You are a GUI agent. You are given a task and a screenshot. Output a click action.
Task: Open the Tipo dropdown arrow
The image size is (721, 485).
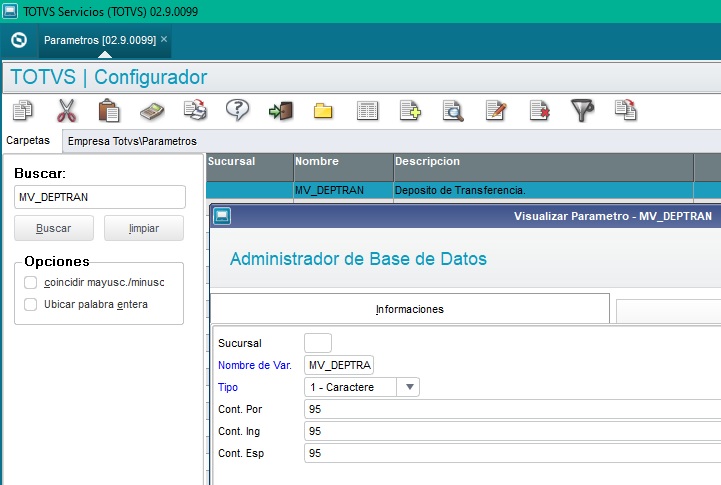410,387
